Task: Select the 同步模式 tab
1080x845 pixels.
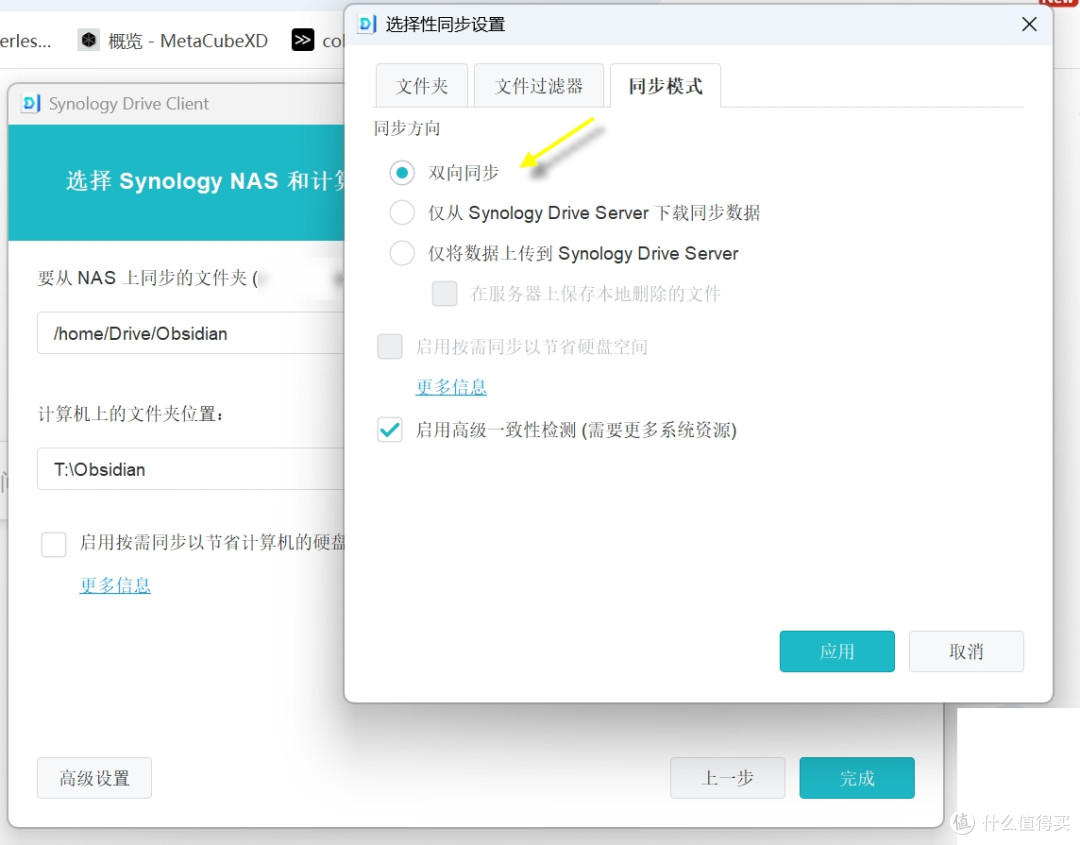Action: (x=665, y=86)
